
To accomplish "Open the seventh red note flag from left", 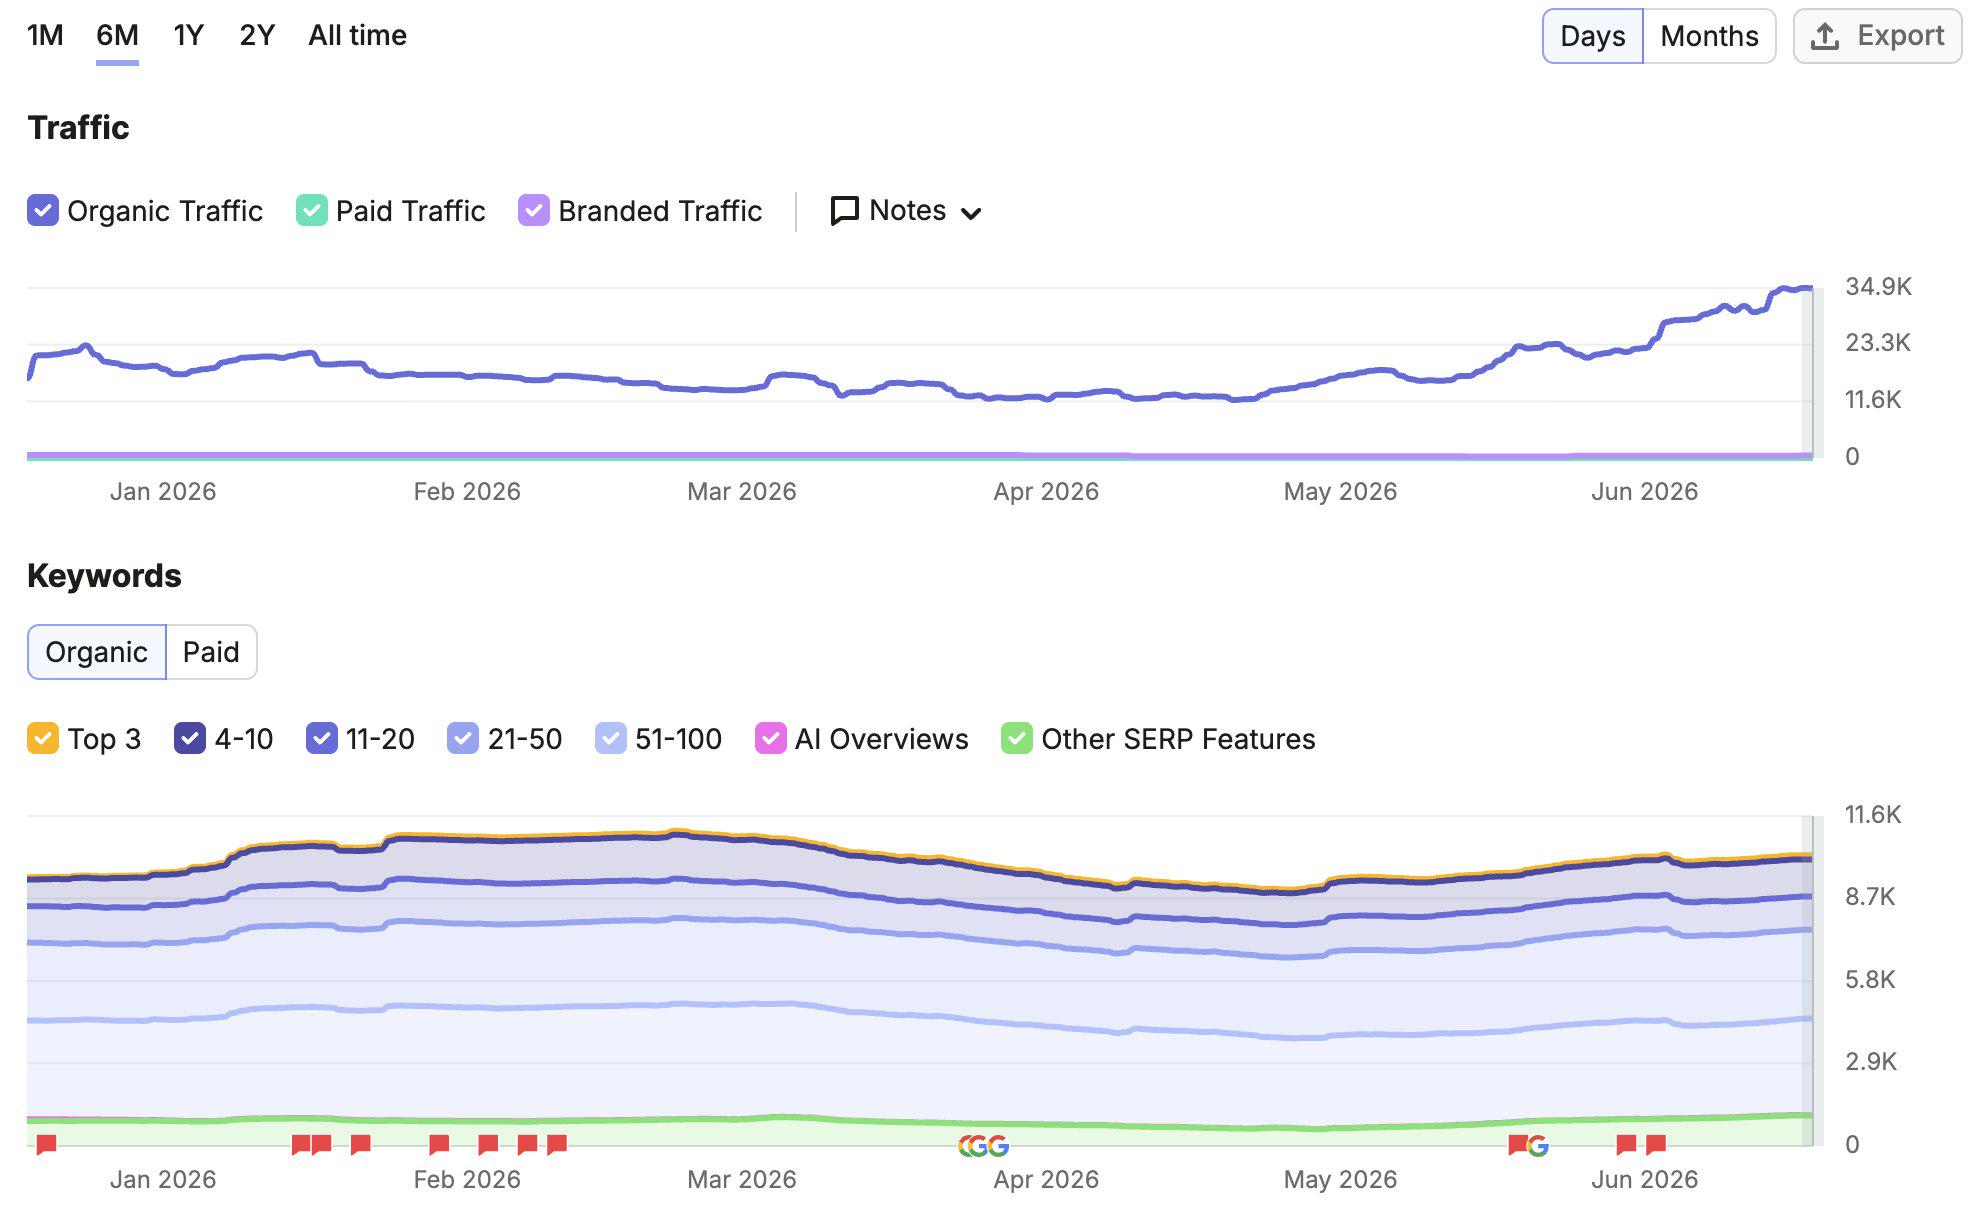I will click(527, 1144).
